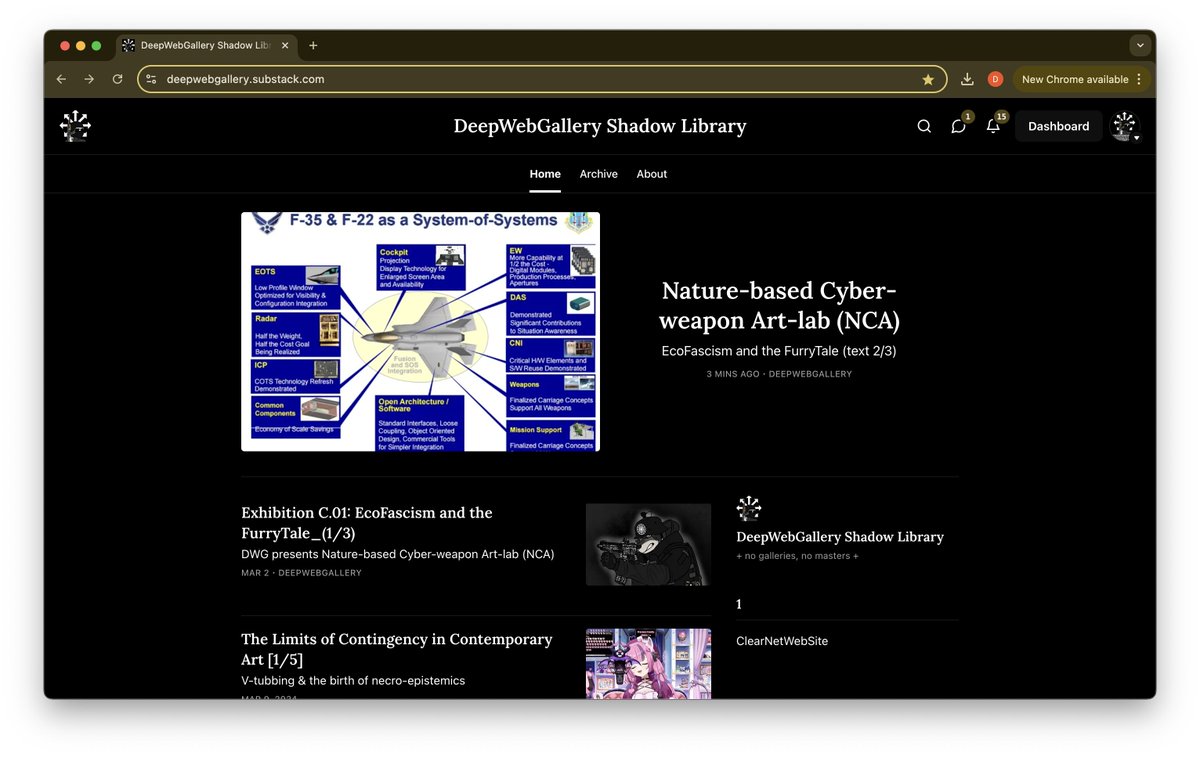The width and height of the screenshot is (1200, 757).
Task: Click the browser forward arrow
Action: [89, 79]
